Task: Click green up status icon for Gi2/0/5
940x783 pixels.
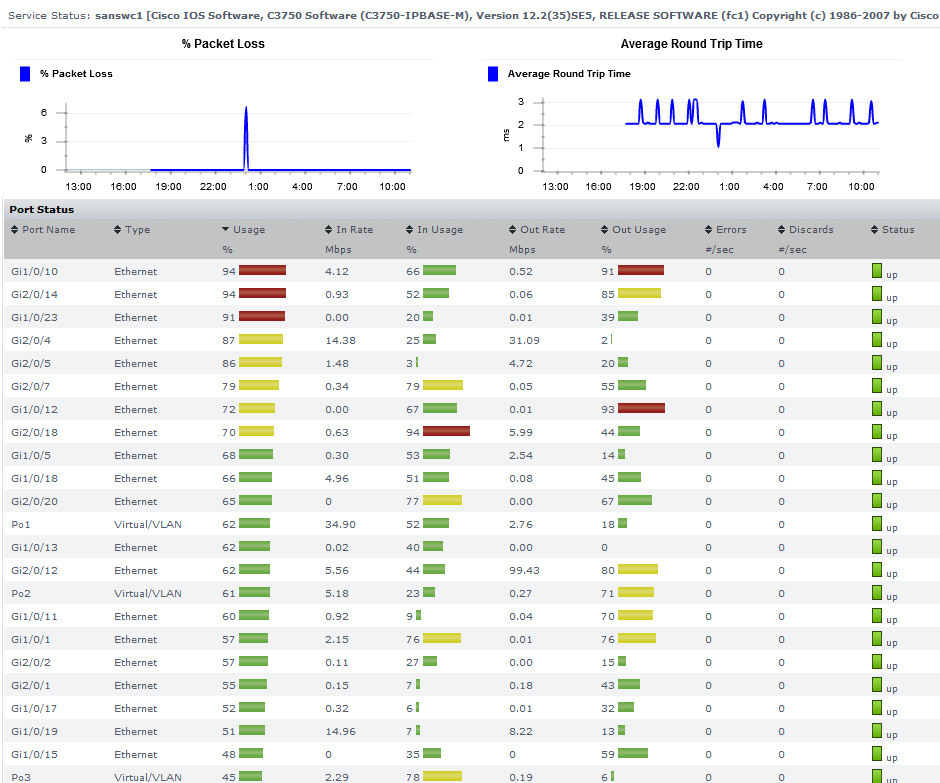Action: click(876, 363)
